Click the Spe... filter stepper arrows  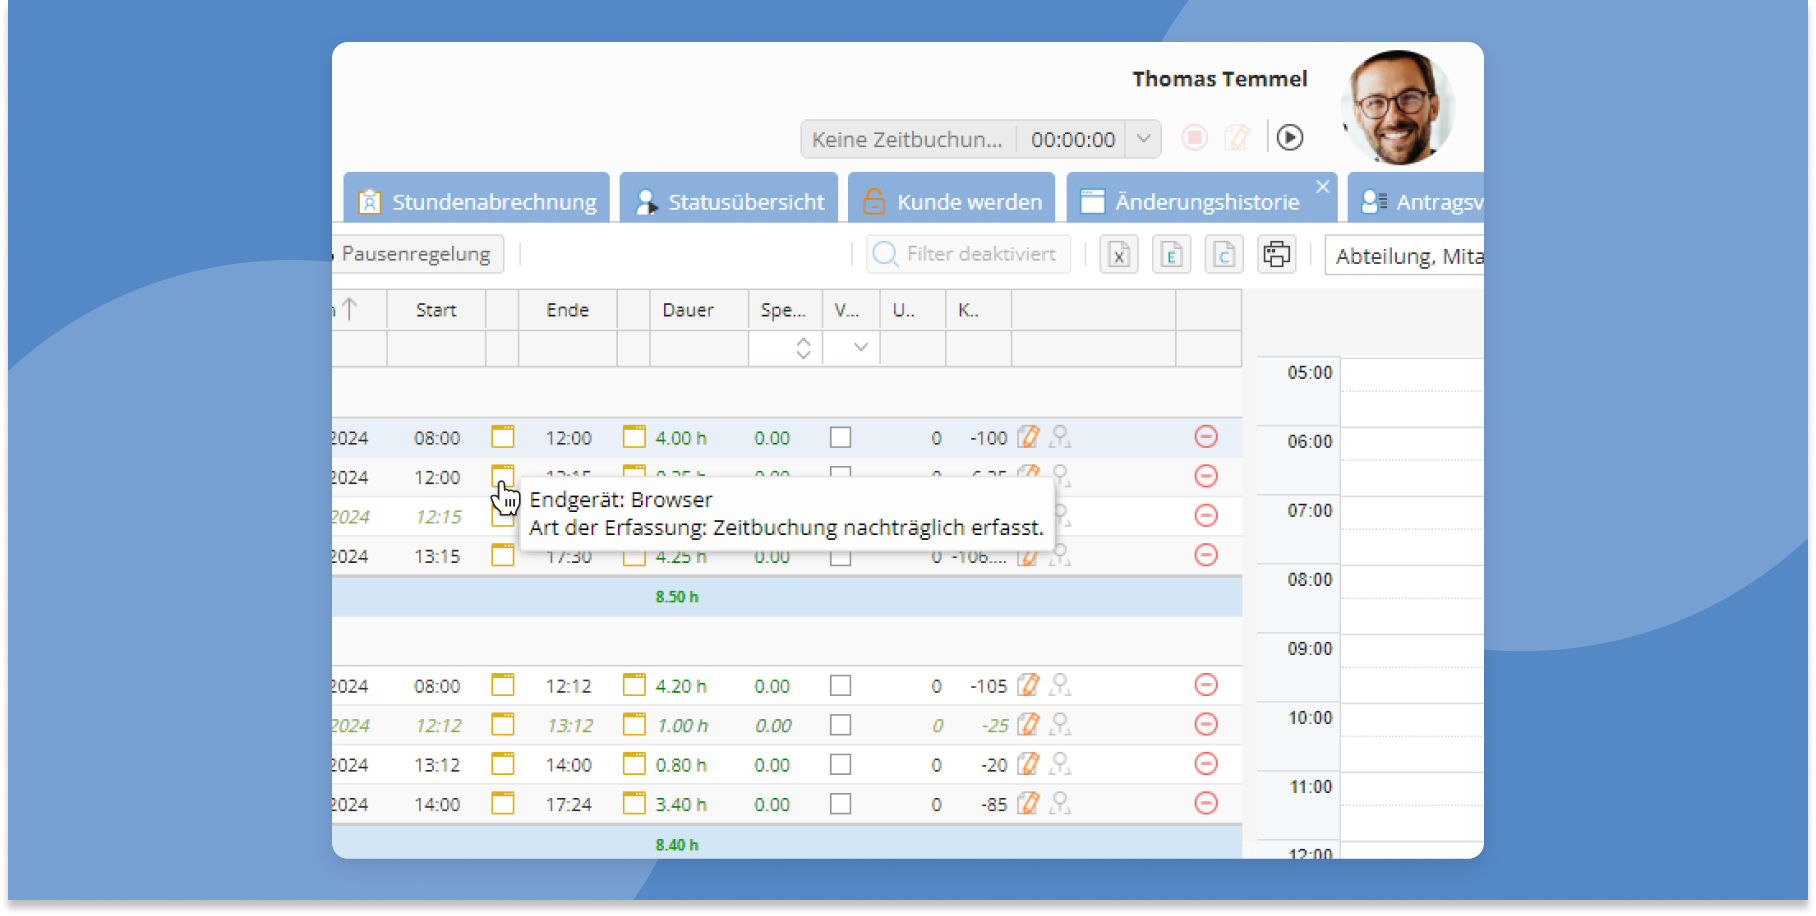tap(803, 348)
